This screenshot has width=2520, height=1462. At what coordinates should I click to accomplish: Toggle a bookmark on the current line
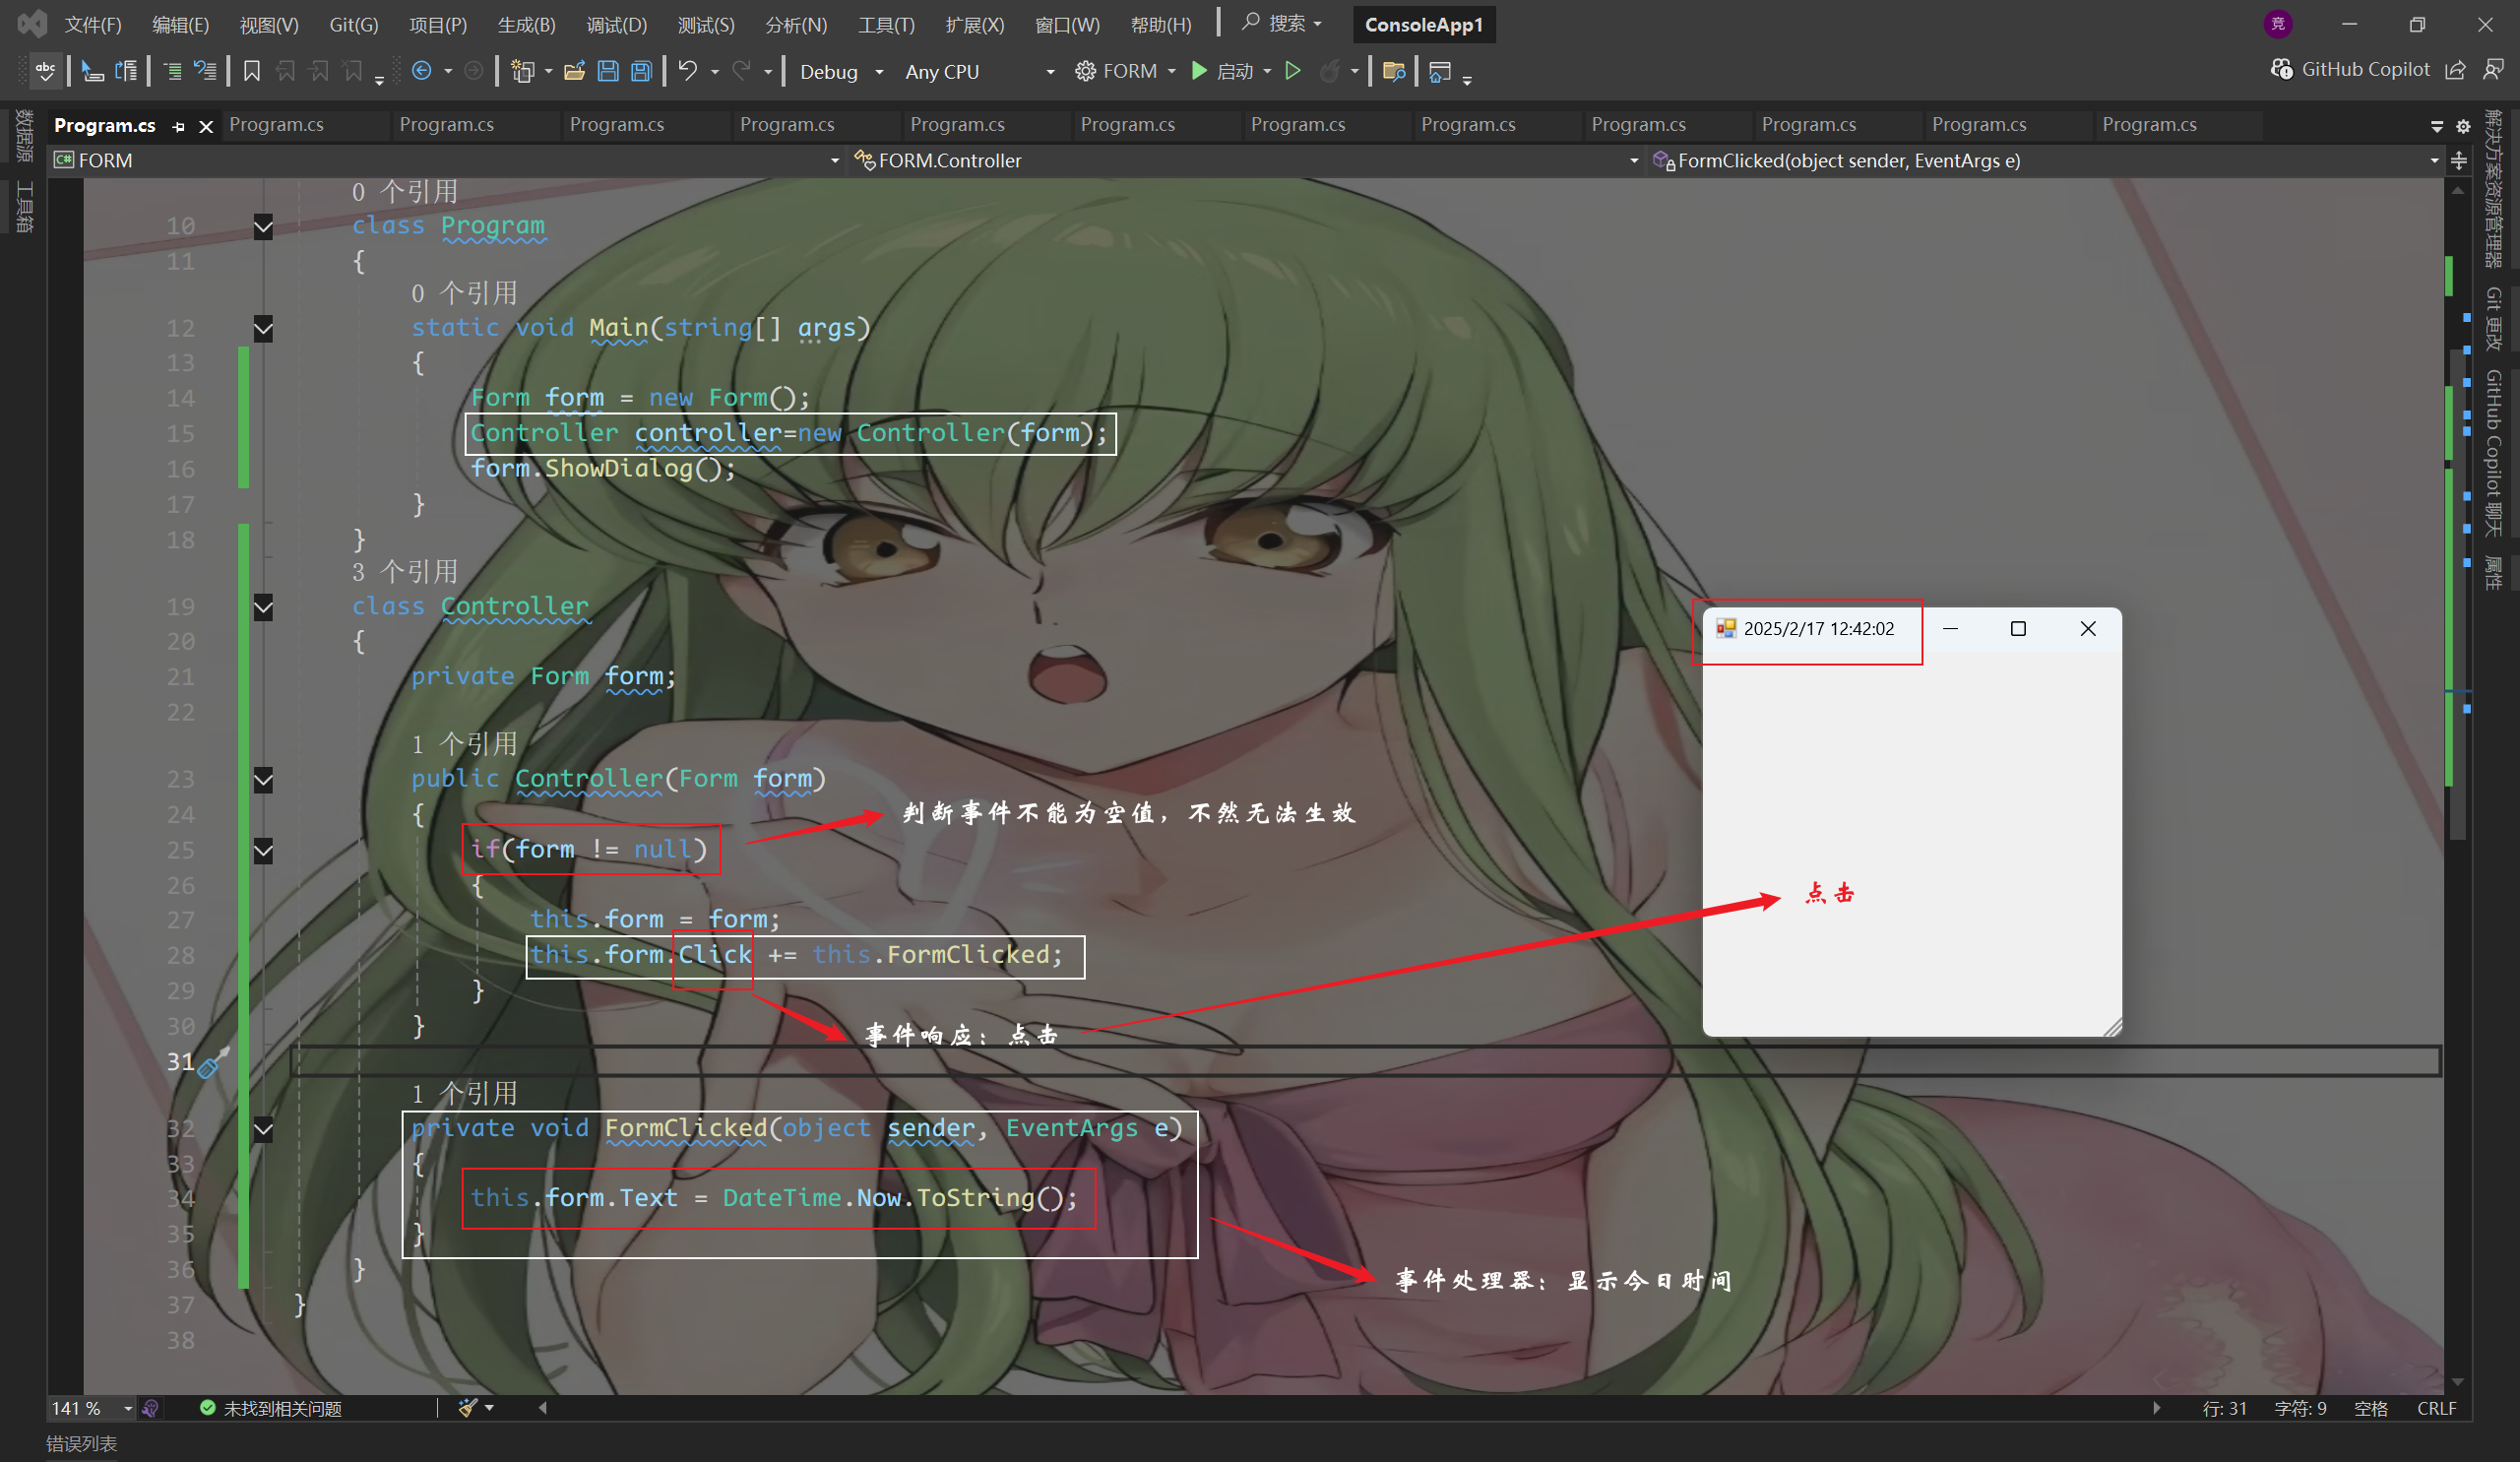252,71
